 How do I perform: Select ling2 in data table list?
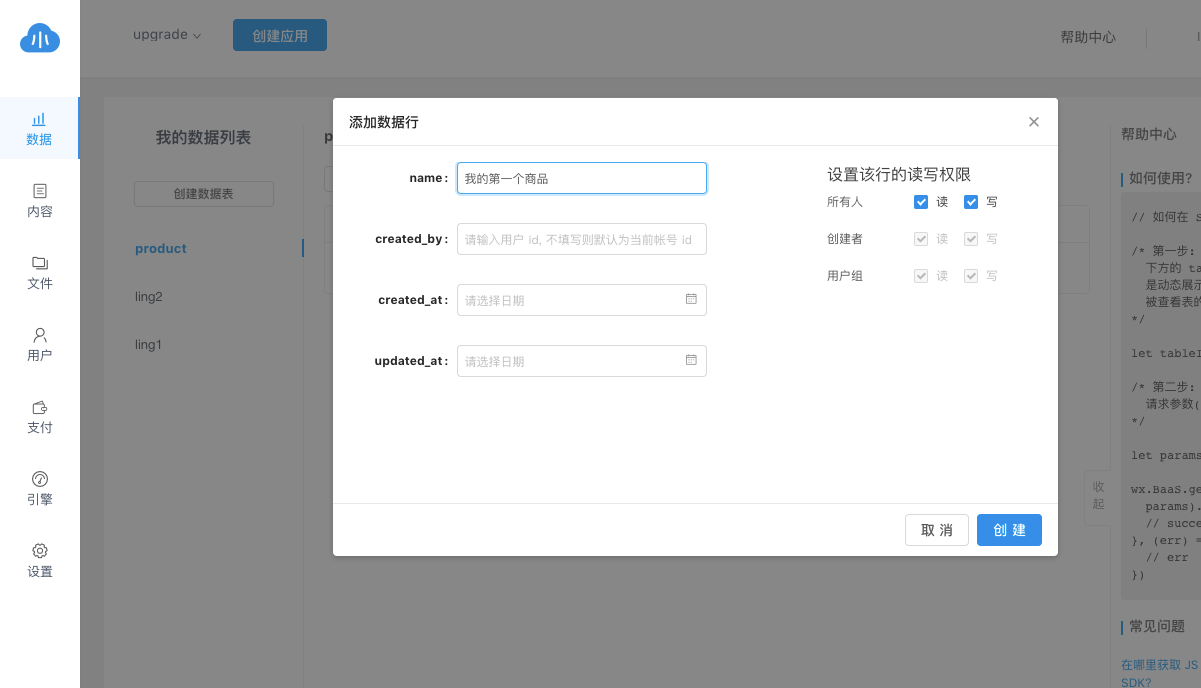tap(149, 297)
